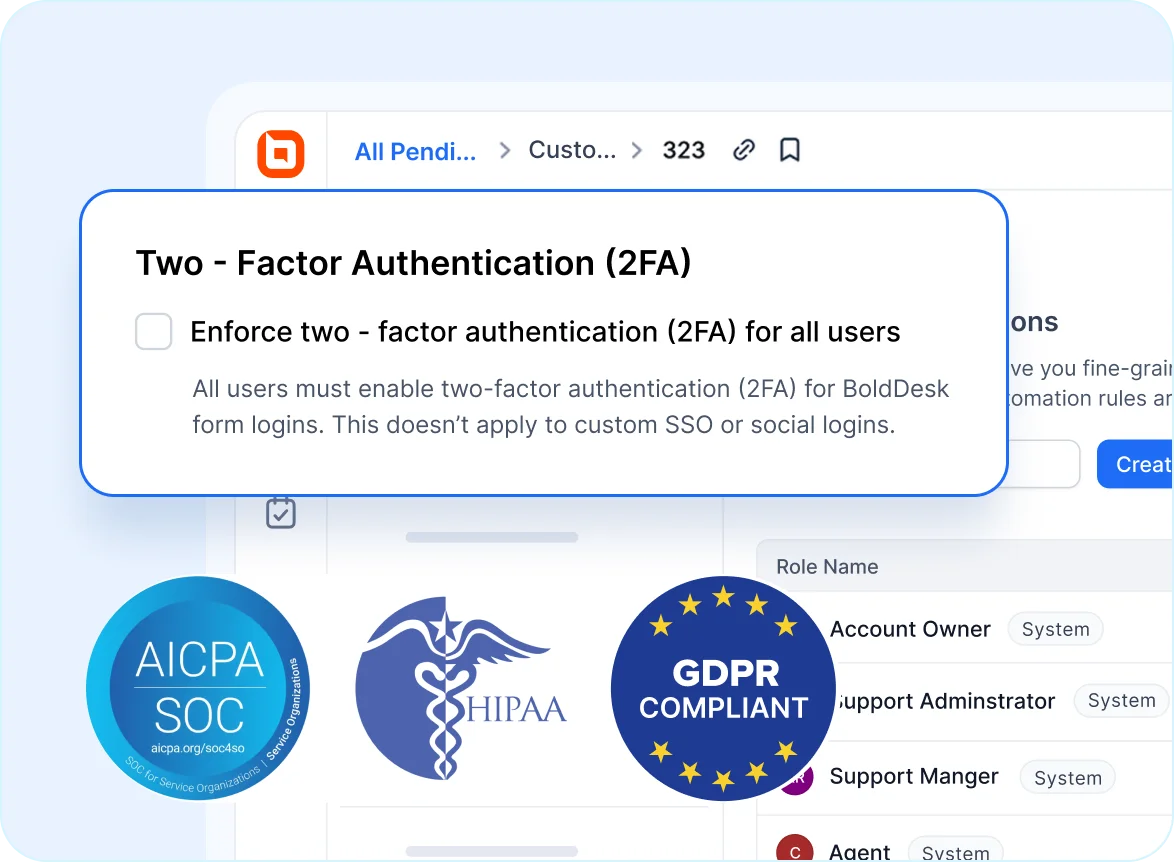
Task: Open the Account Owner role entry
Action: coord(909,629)
